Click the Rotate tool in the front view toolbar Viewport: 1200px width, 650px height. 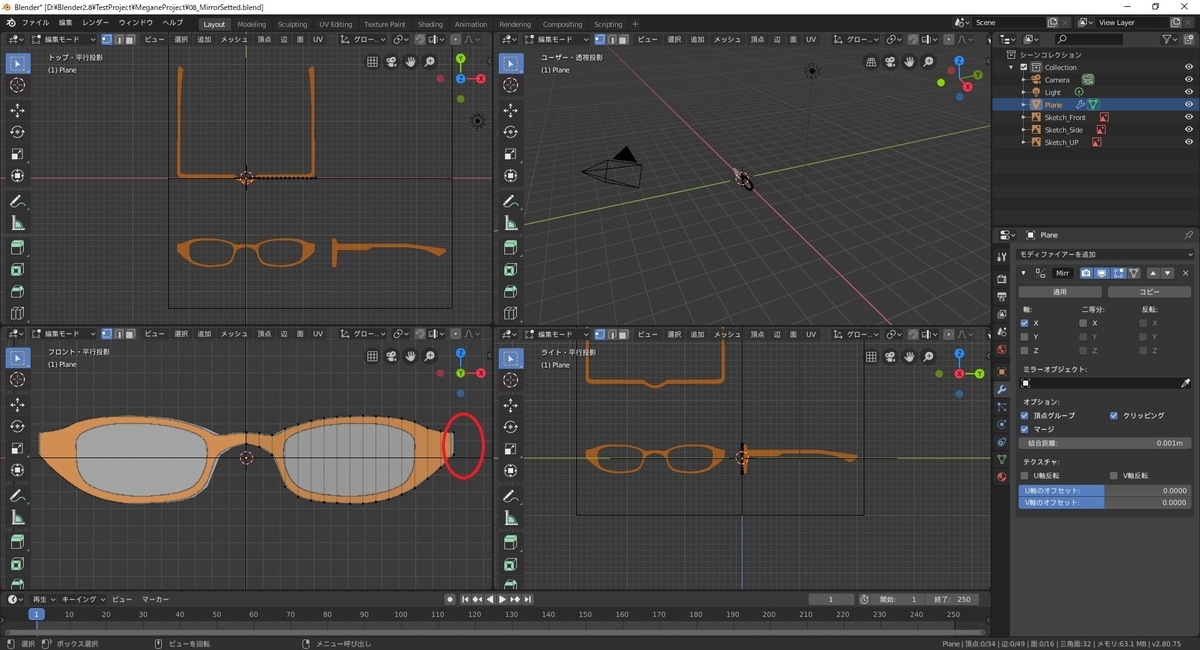pos(18,427)
